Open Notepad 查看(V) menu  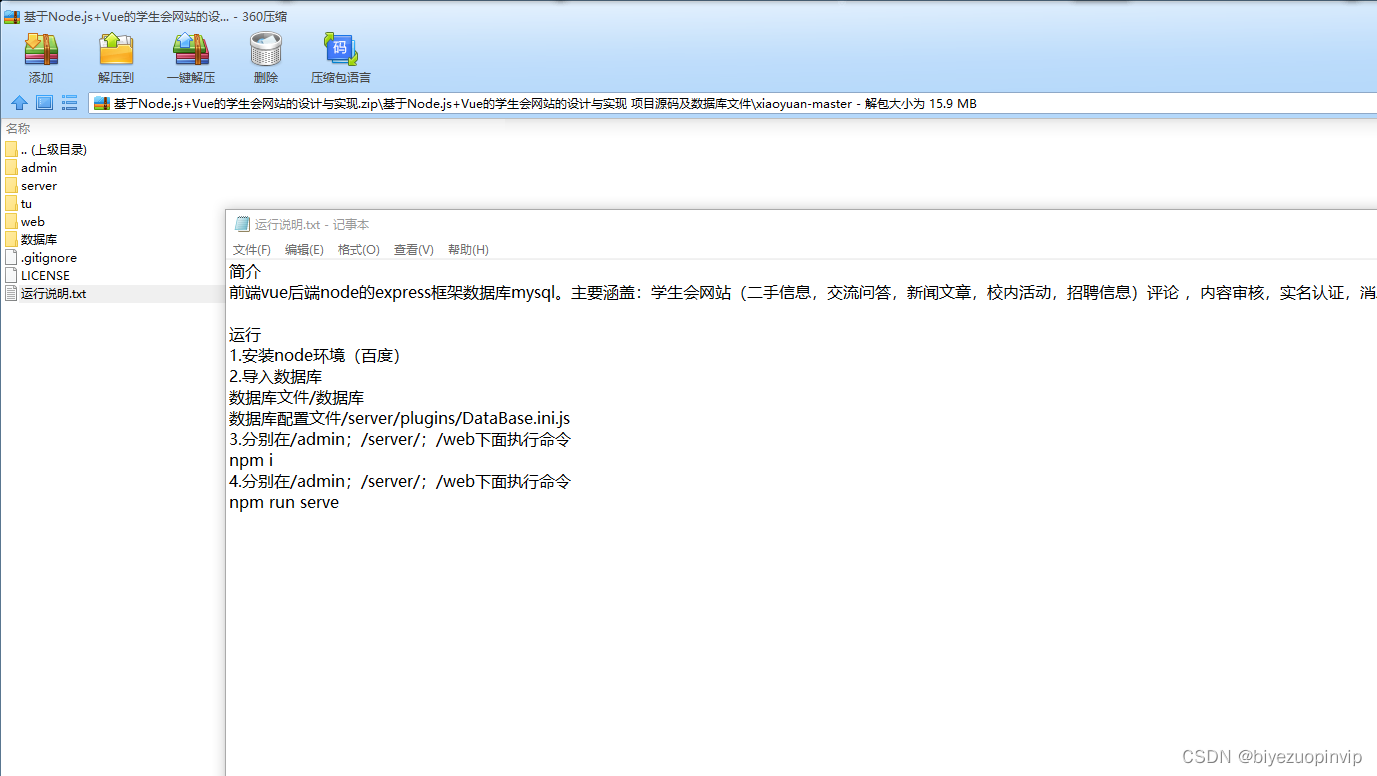point(414,250)
